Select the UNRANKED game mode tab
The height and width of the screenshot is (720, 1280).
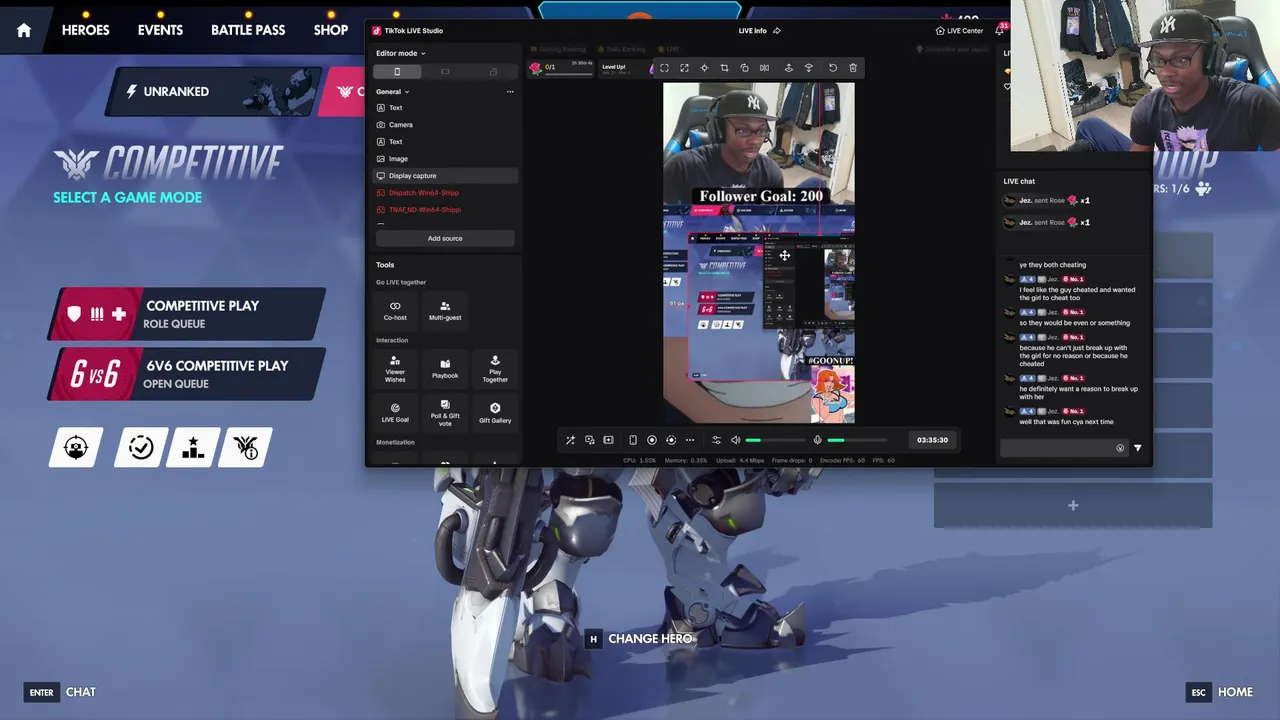tap(212, 91)
